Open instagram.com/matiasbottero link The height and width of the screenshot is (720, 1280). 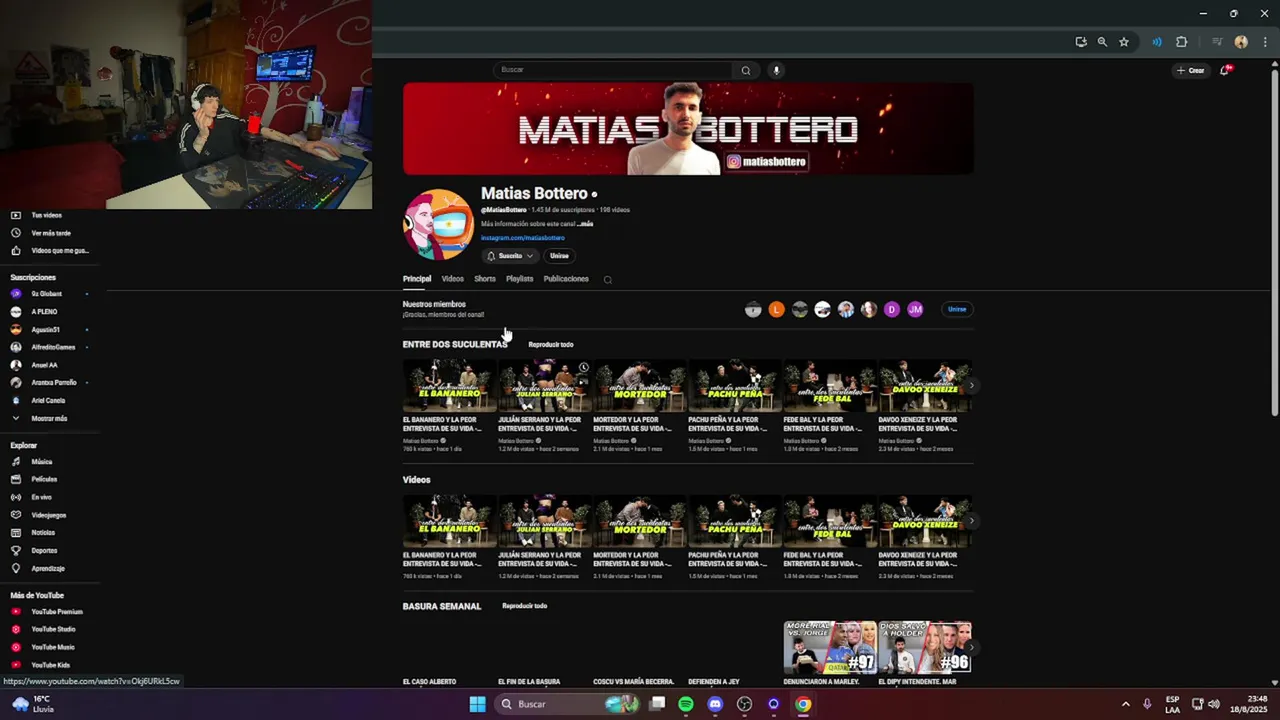[522, 238]
